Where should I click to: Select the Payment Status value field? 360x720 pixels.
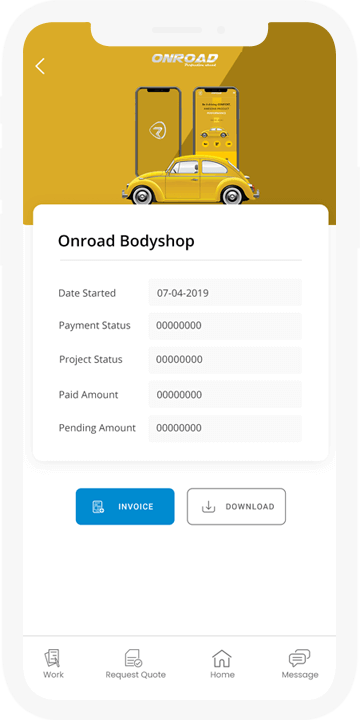click(225, 326)
